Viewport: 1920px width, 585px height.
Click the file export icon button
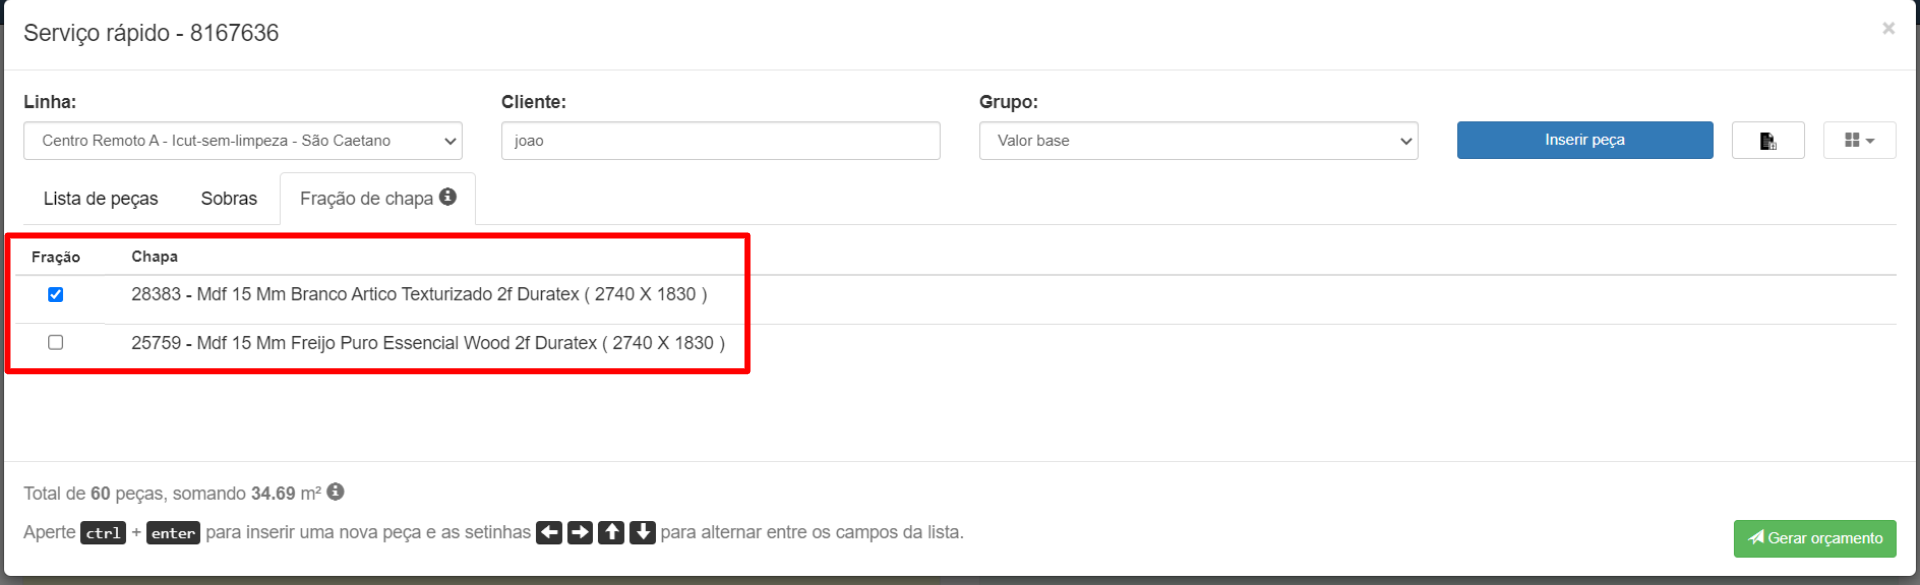(1767, 141)
